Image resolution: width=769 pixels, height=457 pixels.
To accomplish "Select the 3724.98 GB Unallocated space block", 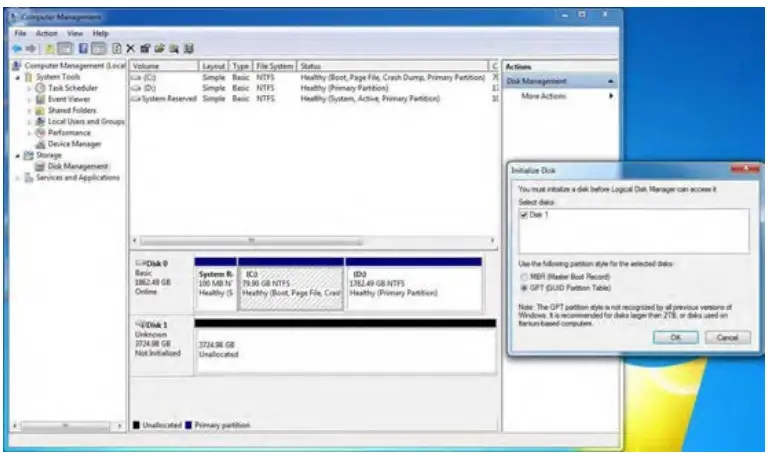I will click(345, 347).
